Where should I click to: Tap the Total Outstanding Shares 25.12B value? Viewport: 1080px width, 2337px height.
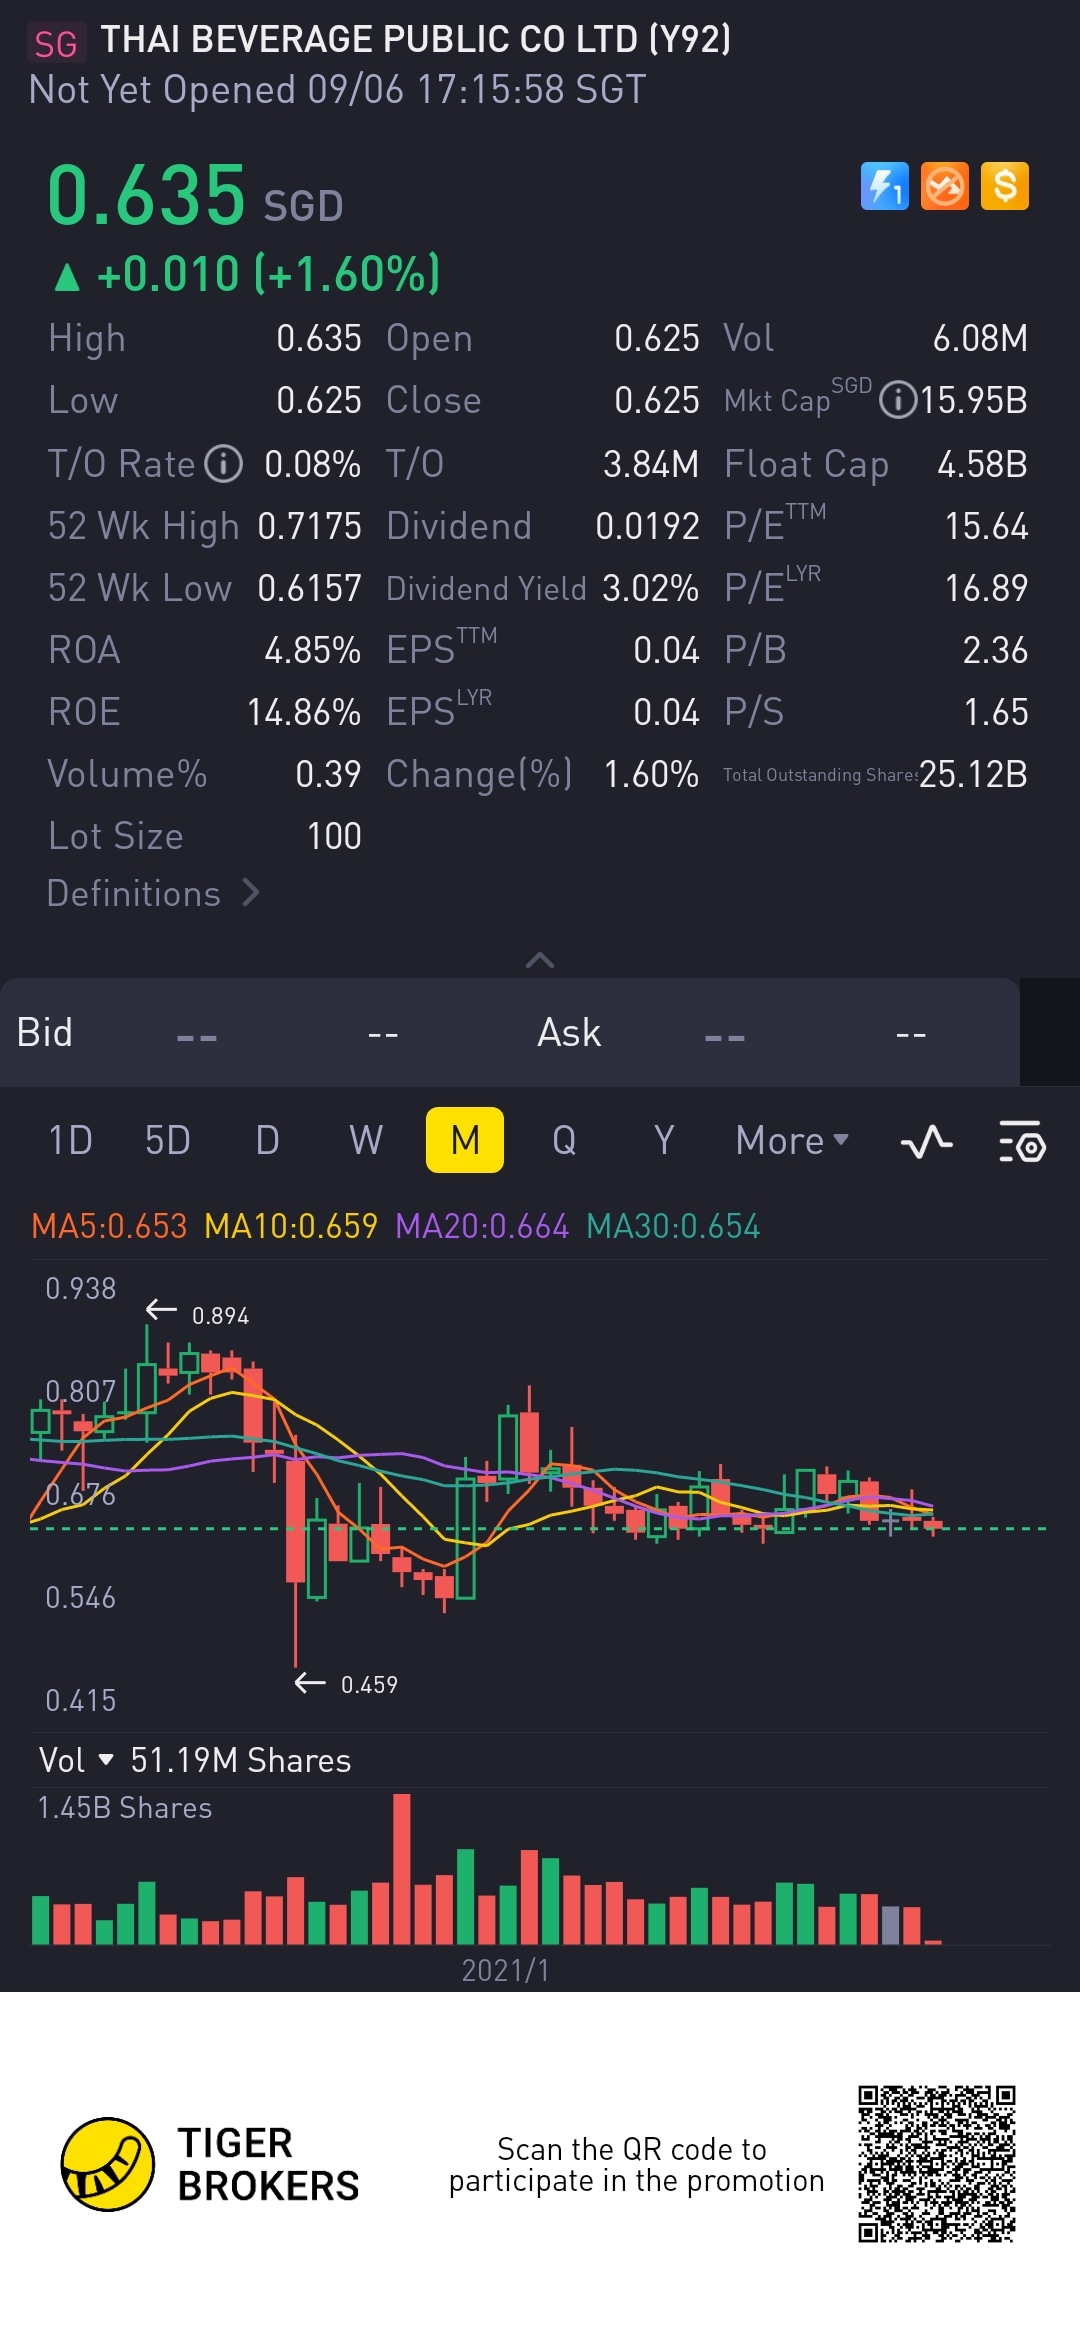tap(973, 774)
